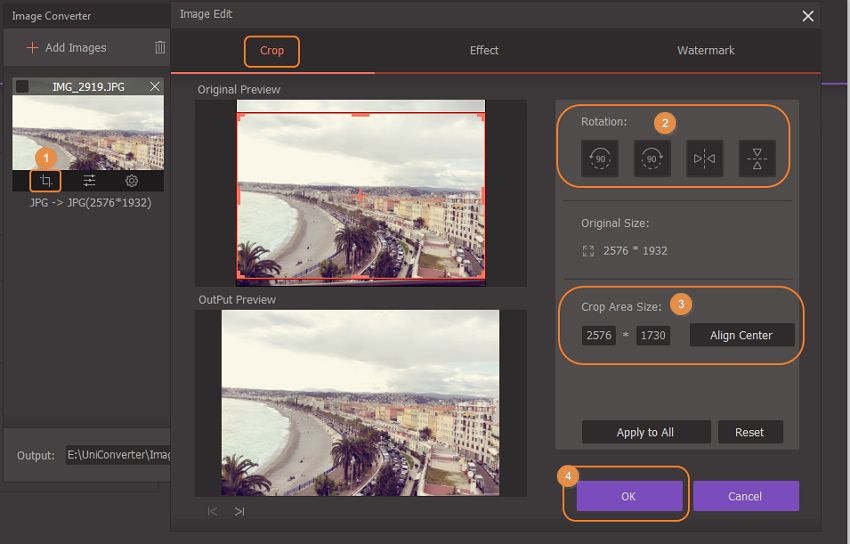Click the Align Center button
Screen dimensions: 850x544
point(741,335)
